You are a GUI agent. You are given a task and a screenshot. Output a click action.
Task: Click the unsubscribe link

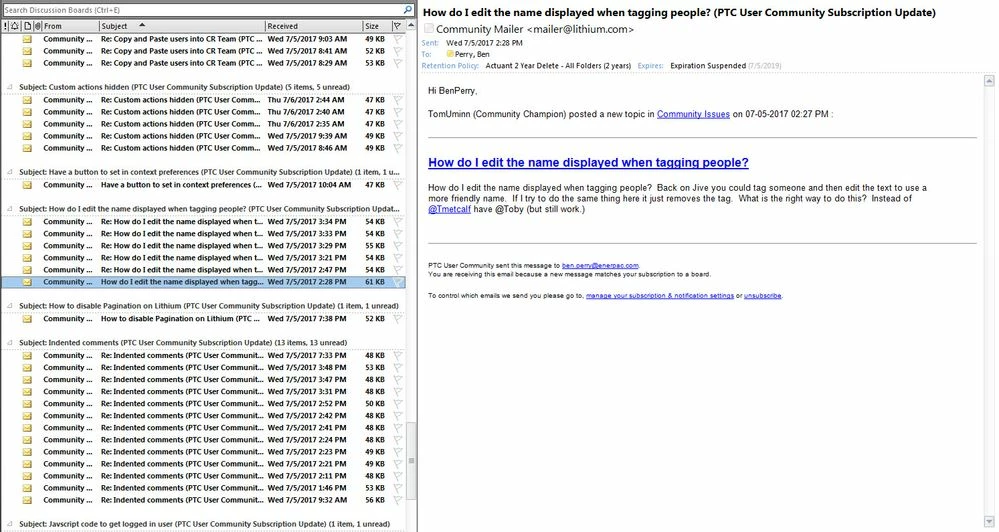click(x=763, y=296)
